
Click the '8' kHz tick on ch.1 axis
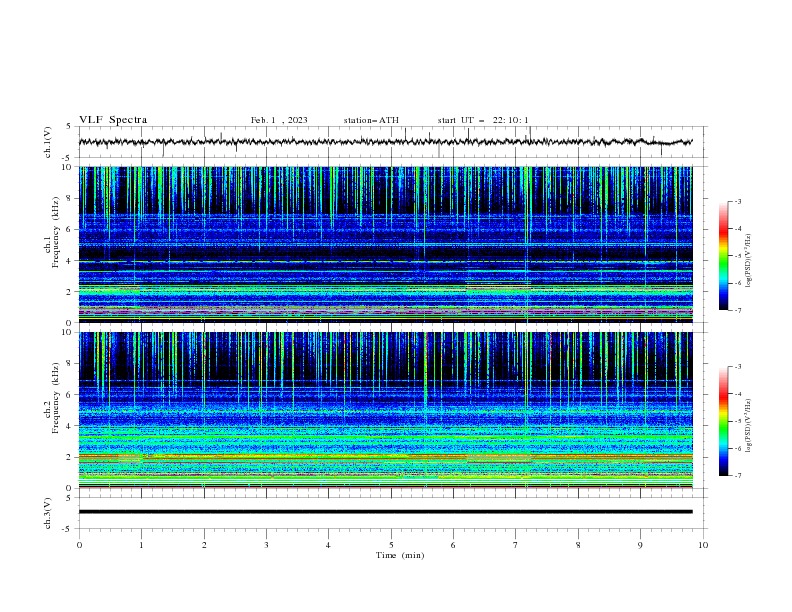(70, 198)
